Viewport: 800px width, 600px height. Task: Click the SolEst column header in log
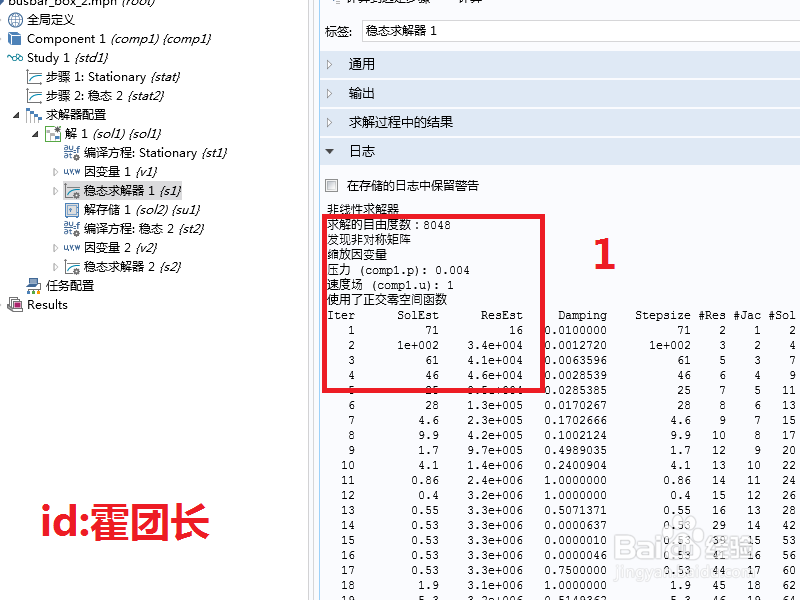coord(418,315)
